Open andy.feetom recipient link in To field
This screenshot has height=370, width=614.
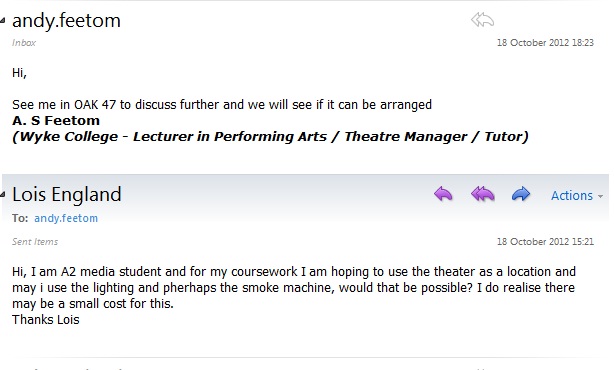(66, 218)
